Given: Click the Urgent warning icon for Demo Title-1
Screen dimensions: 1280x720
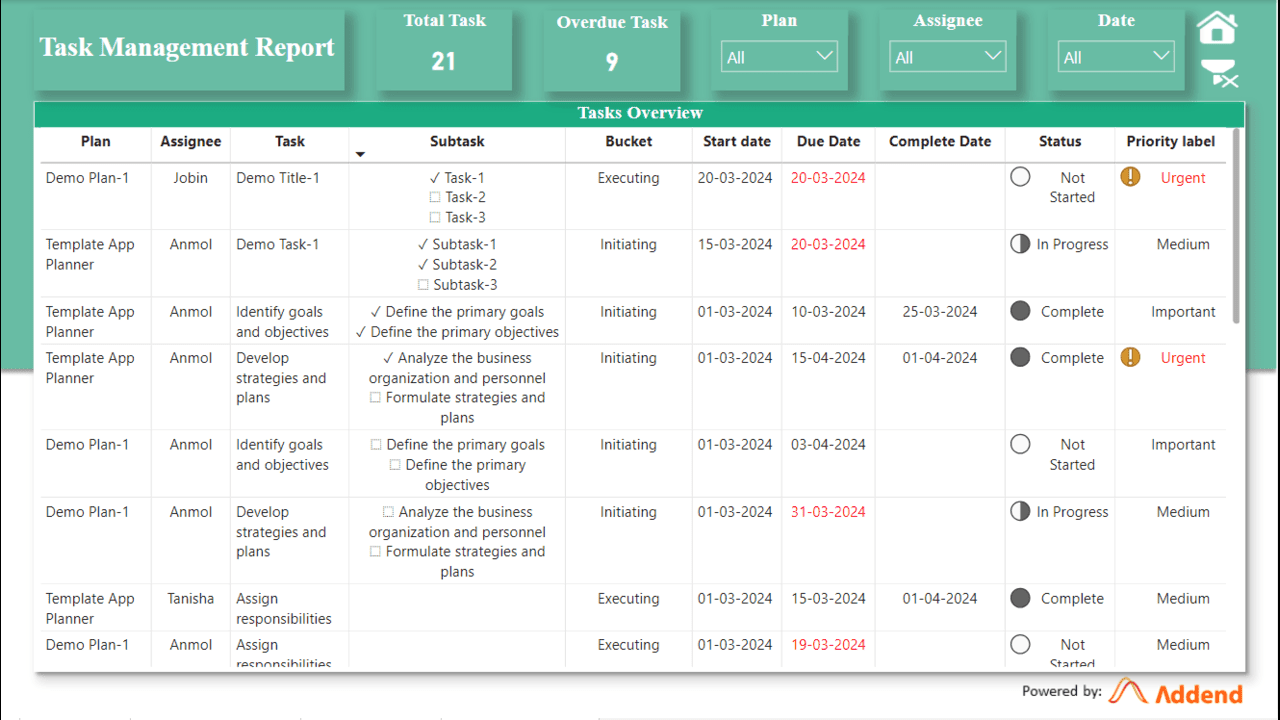Looking at the screenshot, I should click(1130, 177).
